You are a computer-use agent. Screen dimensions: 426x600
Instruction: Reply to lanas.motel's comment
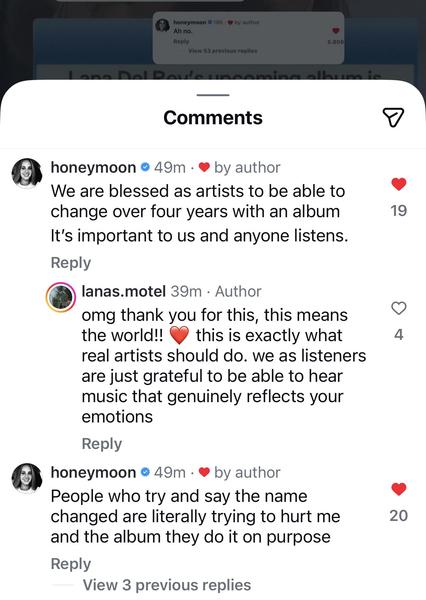102,444
